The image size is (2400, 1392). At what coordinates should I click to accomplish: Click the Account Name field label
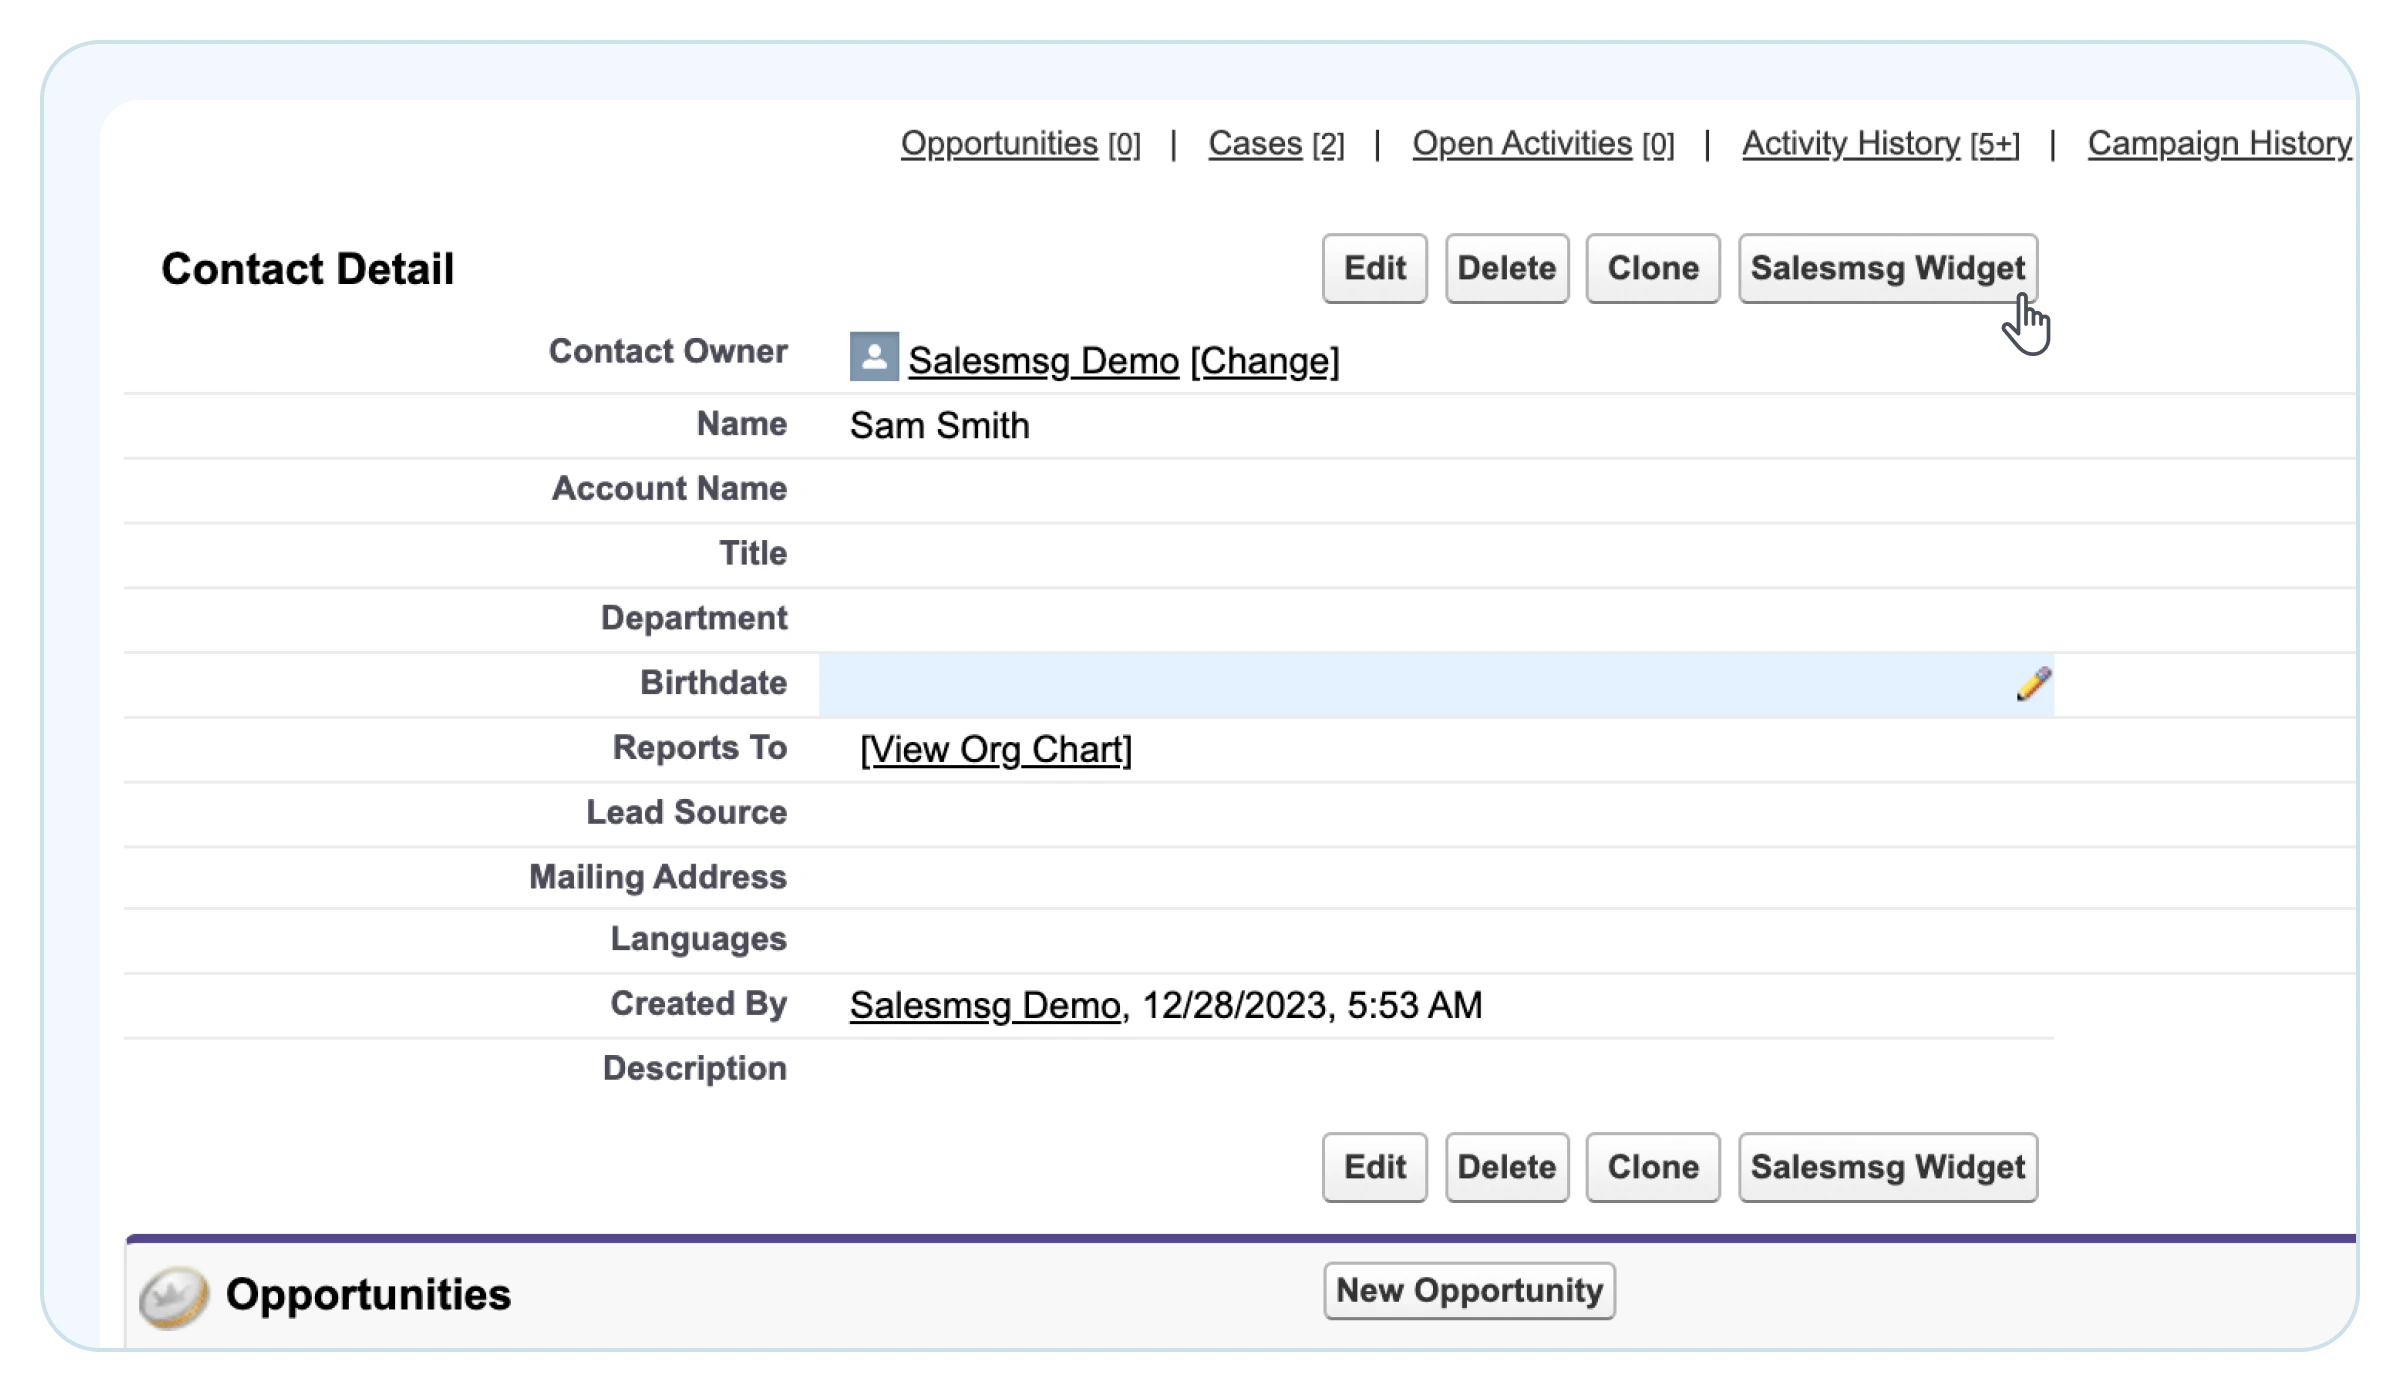(670, 488)
